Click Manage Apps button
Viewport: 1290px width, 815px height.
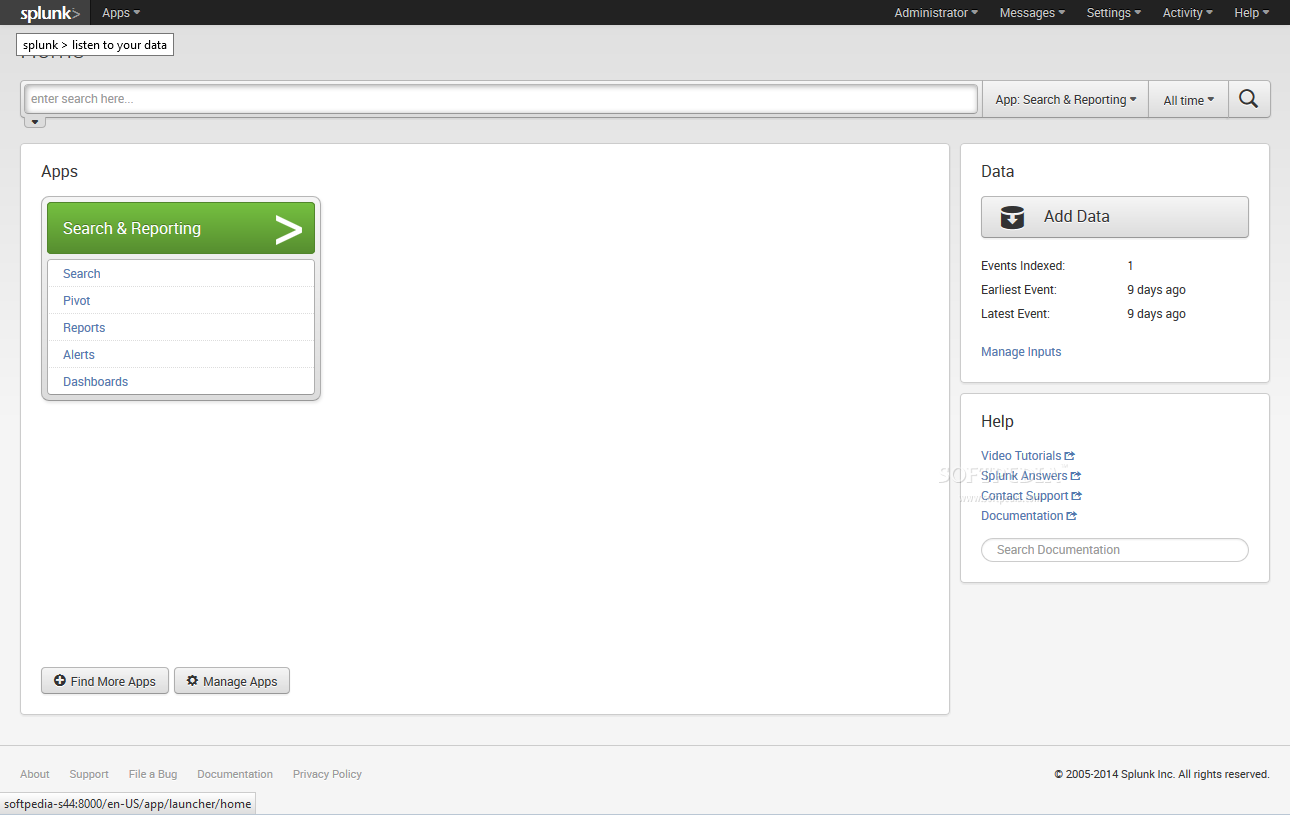pos(232,681)
